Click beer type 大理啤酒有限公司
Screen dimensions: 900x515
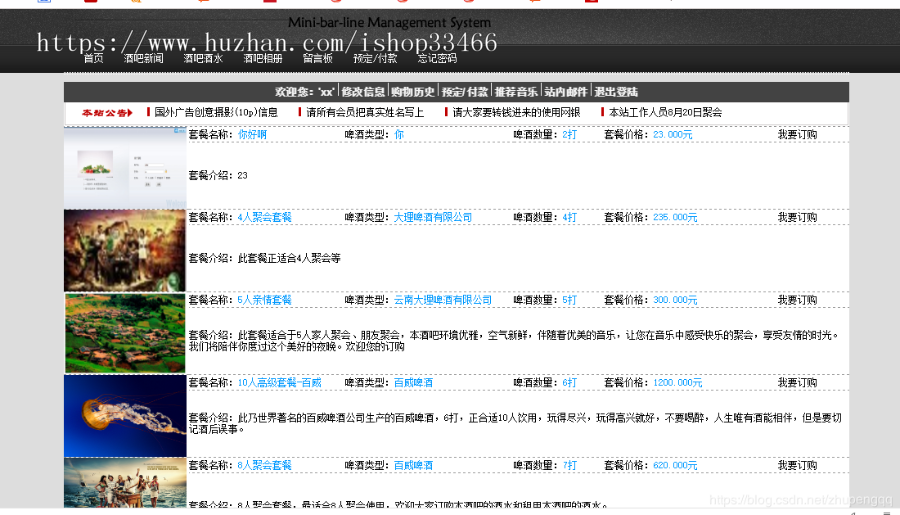point(433,218)
